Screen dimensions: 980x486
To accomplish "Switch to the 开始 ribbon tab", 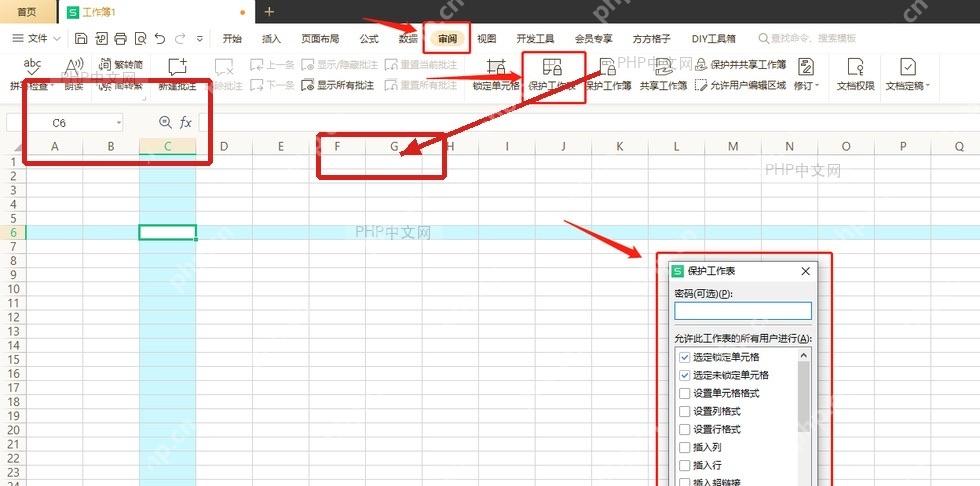I will tap(232, 39).
